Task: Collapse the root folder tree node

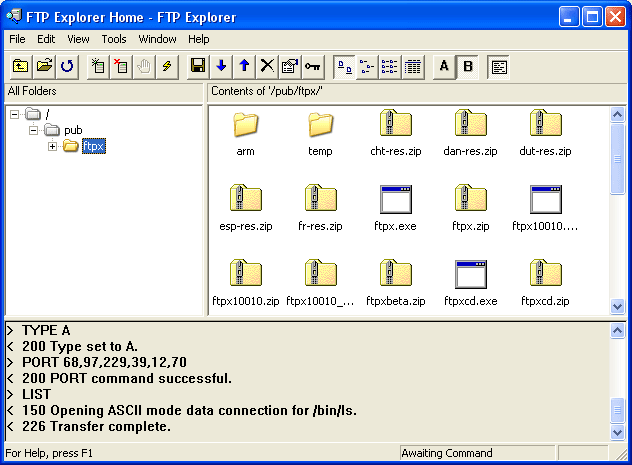Action: tap(15, 113)
